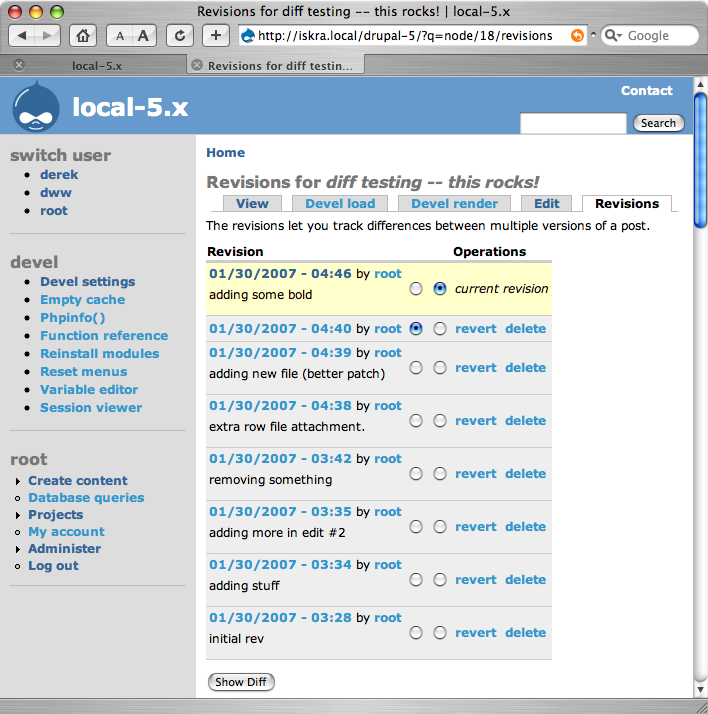708x714 pixels.
Task: Close the Revisions for diff testing tab
Action: click(x=197, y=65)
